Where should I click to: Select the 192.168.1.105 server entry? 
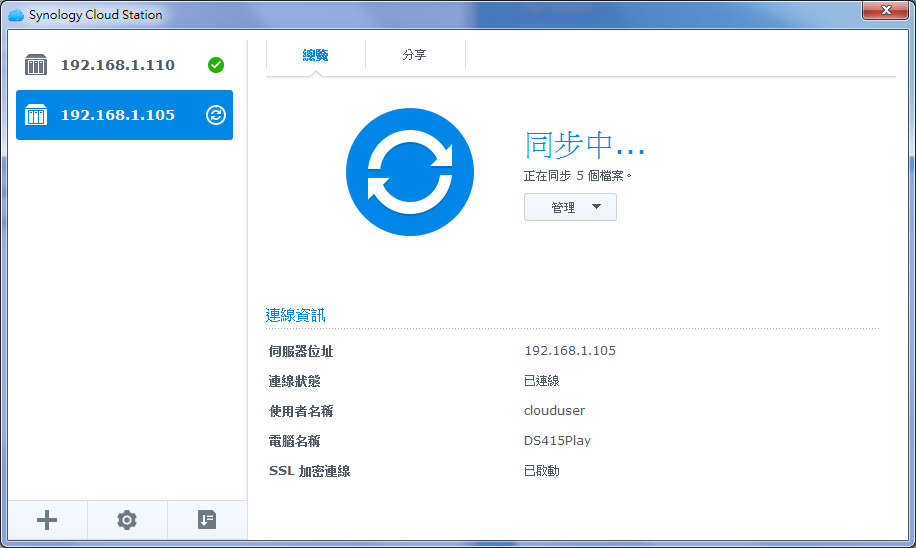pyautogui.click(x=124, y=115)
